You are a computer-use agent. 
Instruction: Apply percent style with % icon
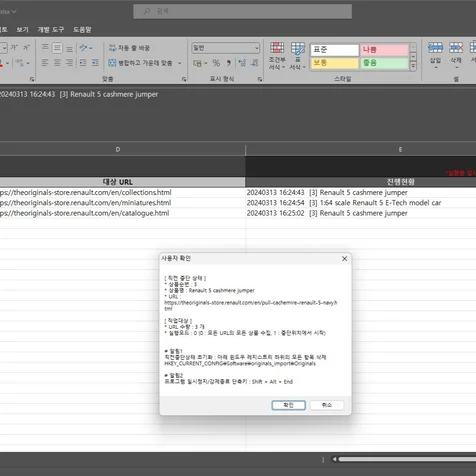click(216, 63)
